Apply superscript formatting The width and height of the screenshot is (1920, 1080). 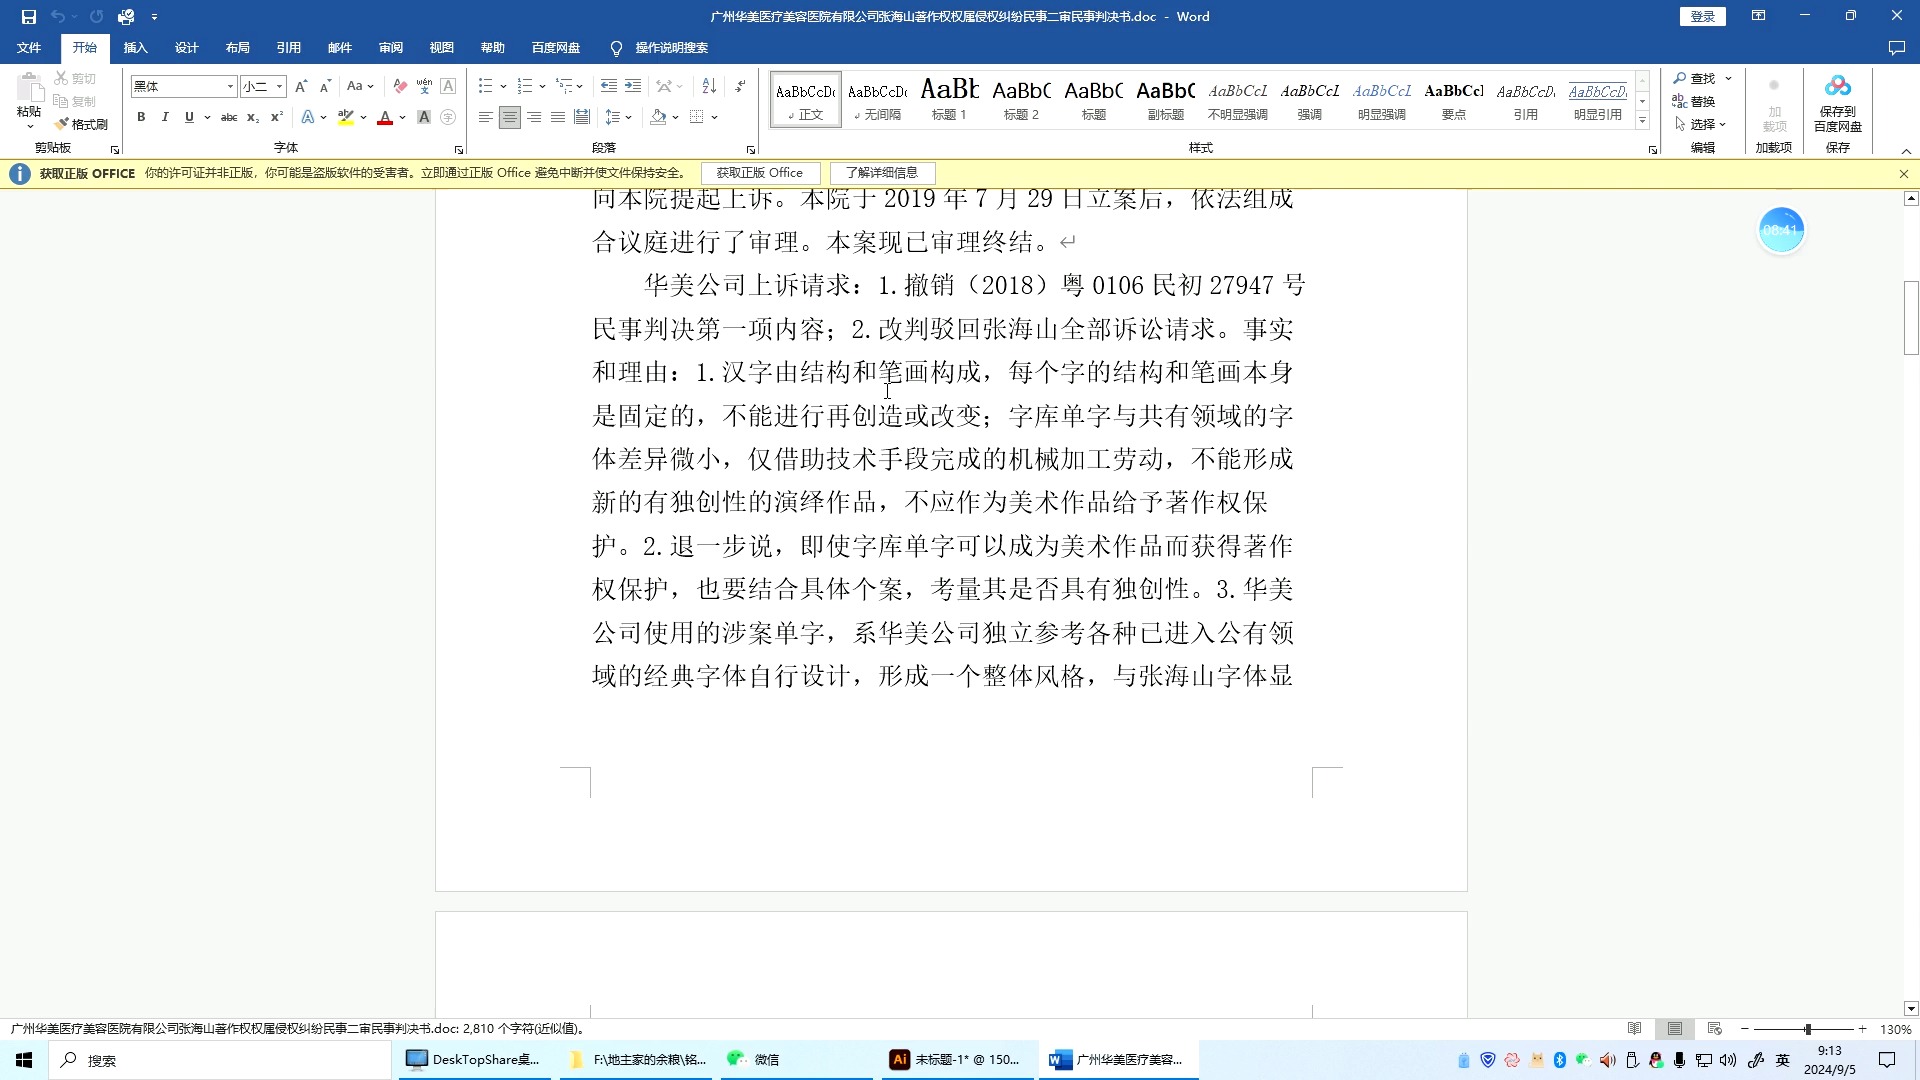(277, 117)
